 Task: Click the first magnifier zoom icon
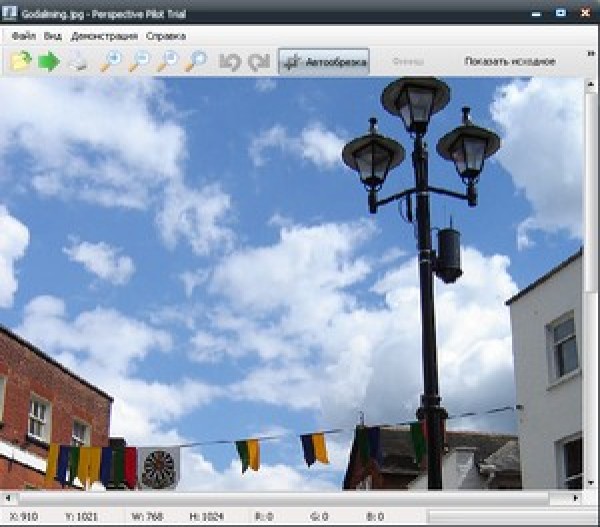tap(110, 62)
